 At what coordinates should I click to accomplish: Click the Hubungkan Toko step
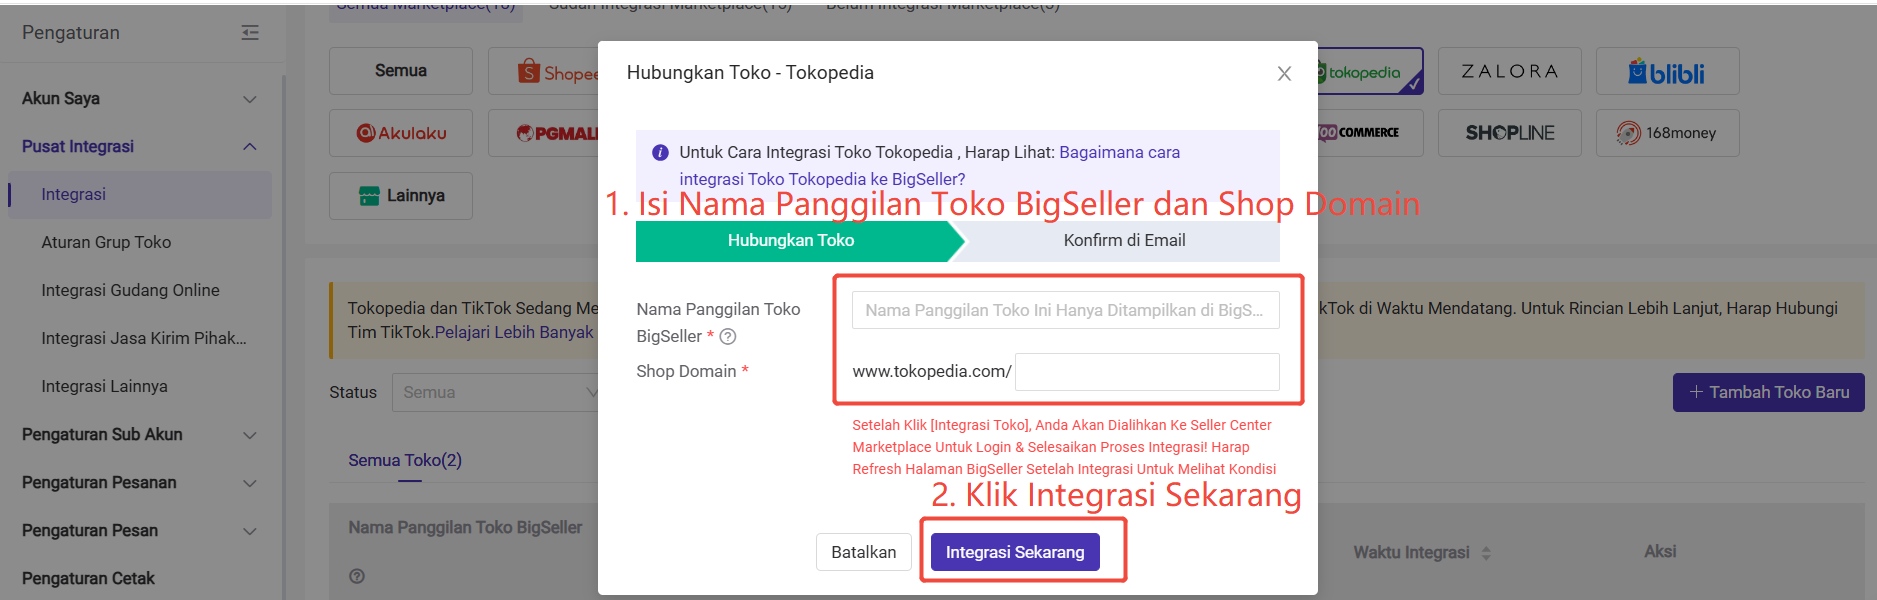coord(791,241)
